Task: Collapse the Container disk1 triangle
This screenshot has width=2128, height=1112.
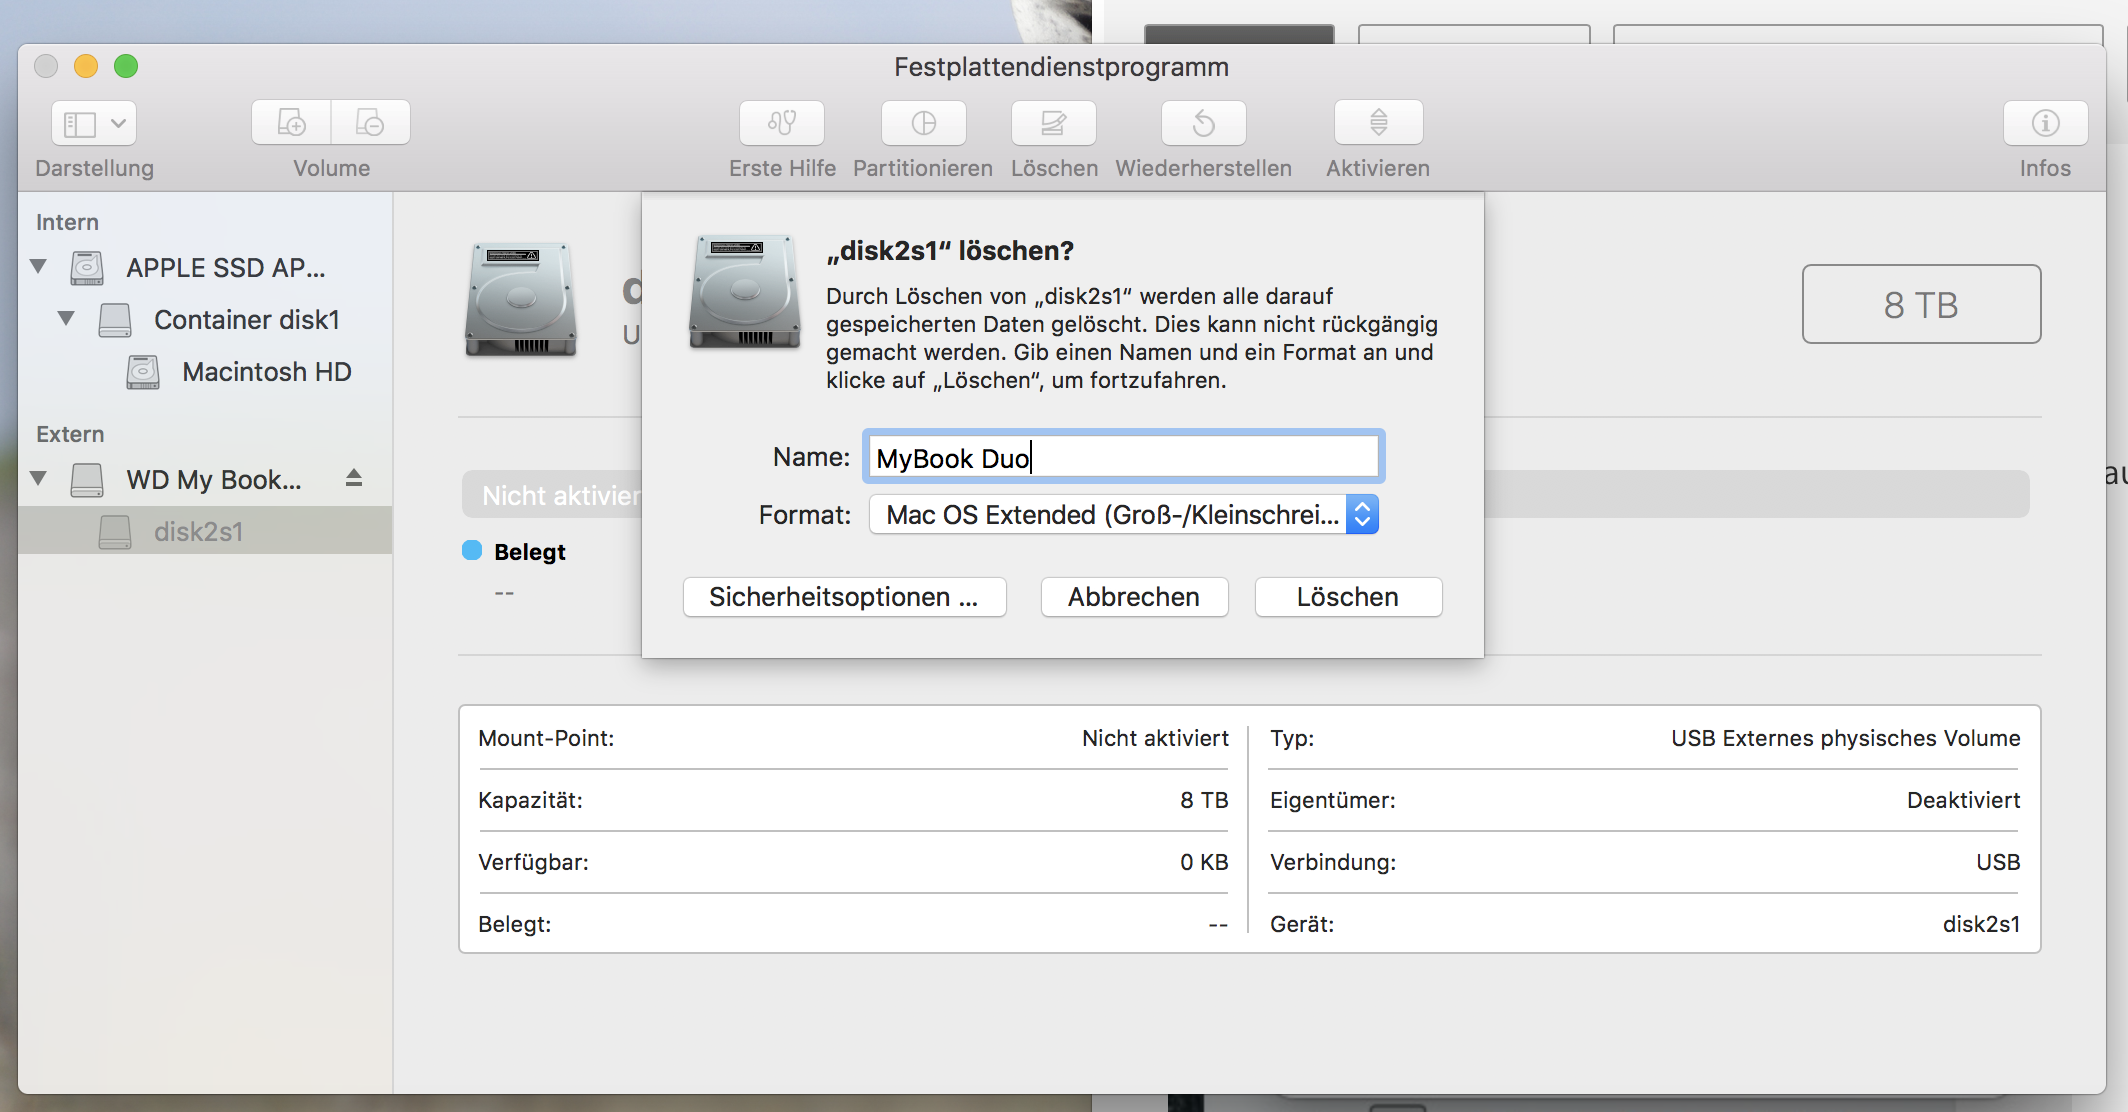Action: 67,319
